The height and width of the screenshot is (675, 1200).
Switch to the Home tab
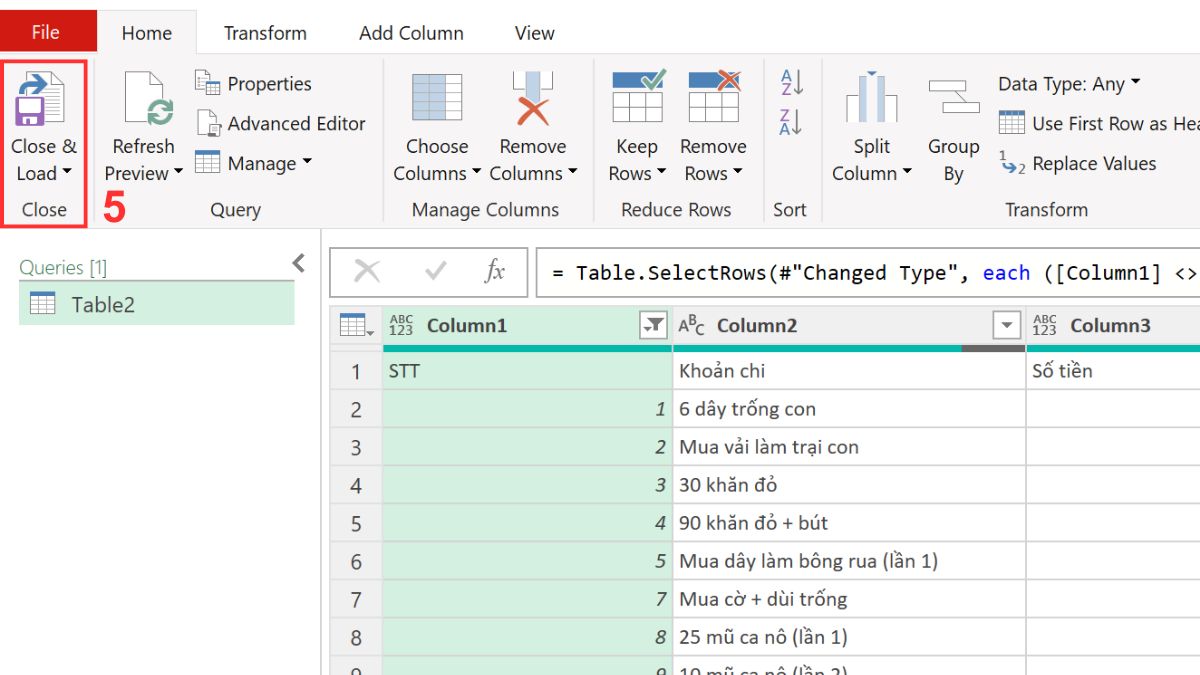(147, 32)
